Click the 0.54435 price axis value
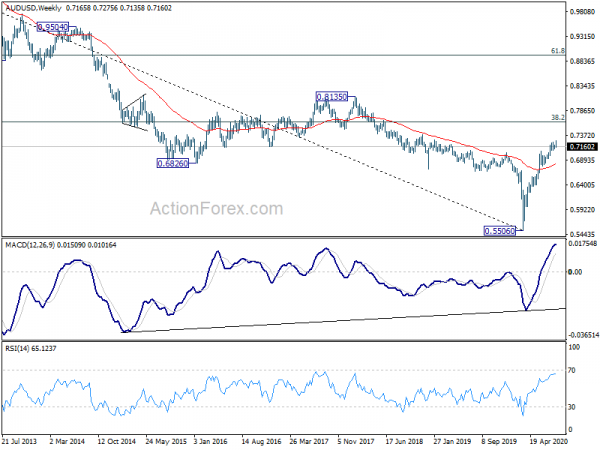This screenshot has width=600, height=450. [x=582, y=234]
